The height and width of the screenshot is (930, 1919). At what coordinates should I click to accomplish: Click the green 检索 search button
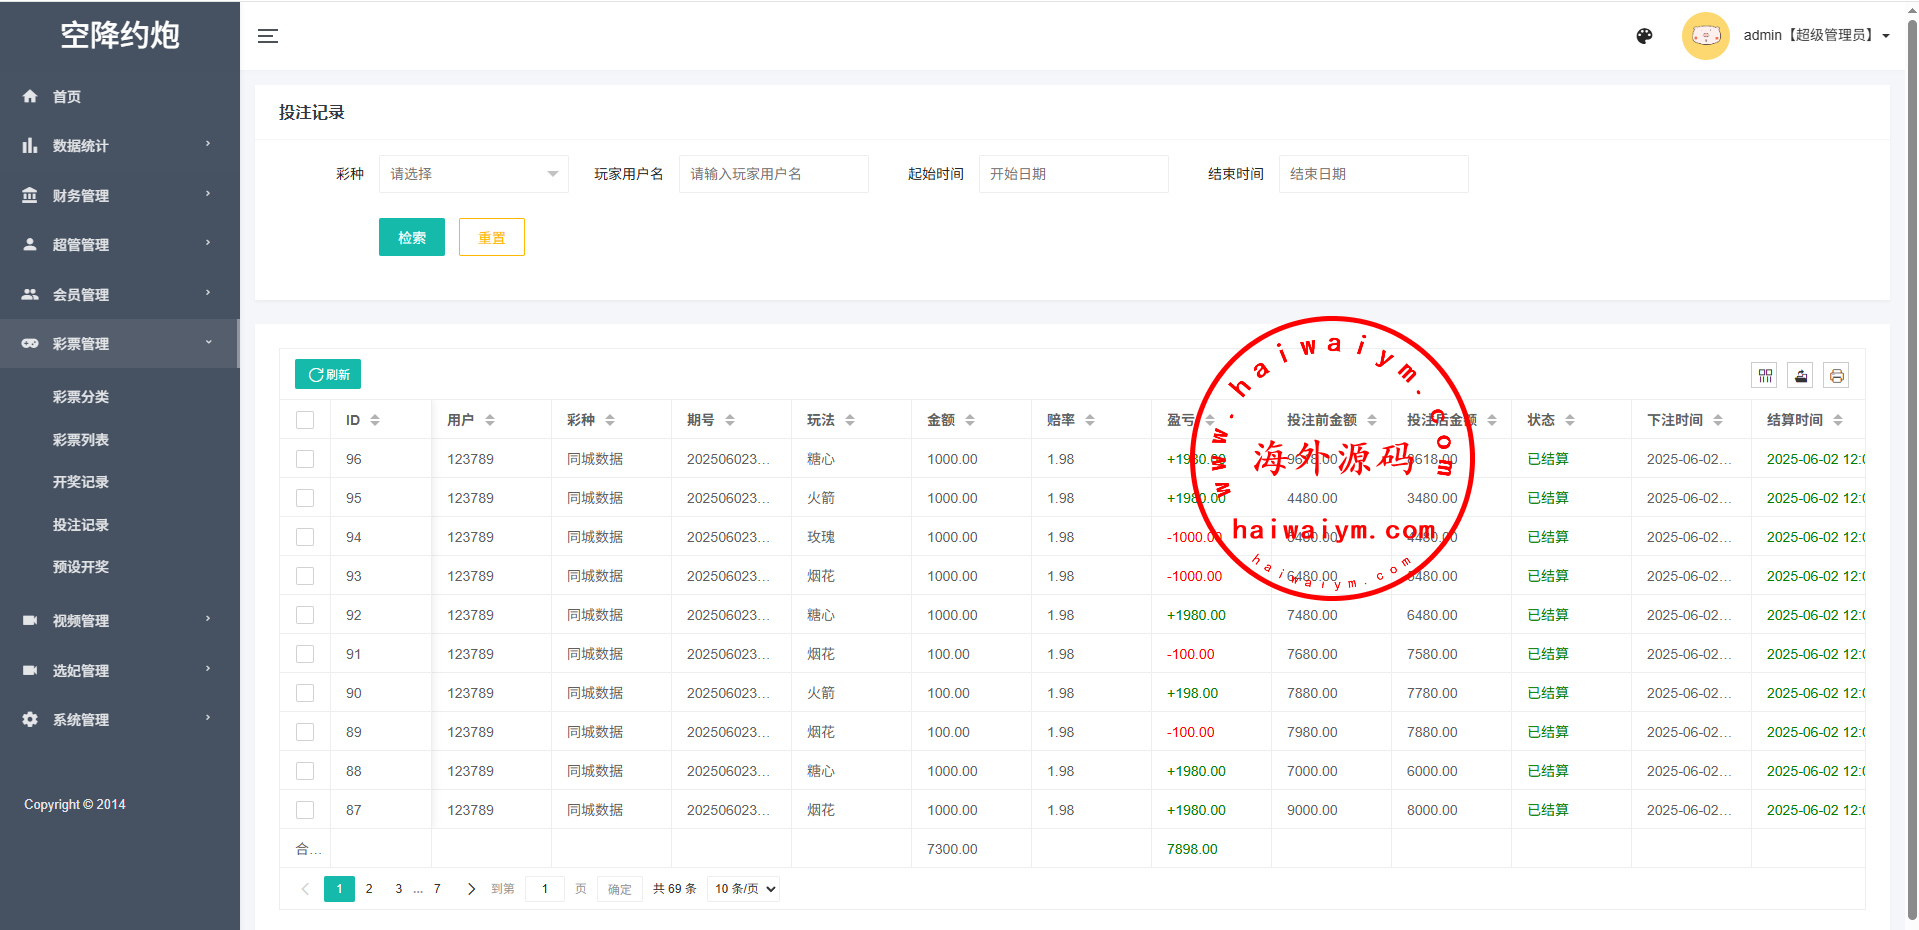click(x=411, y=238)
